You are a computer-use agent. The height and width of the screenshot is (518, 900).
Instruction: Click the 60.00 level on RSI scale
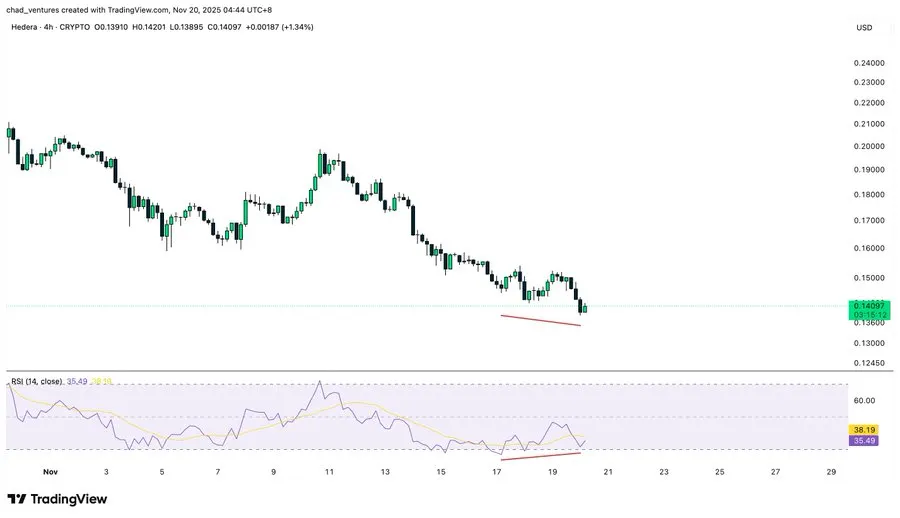point(864,401)
